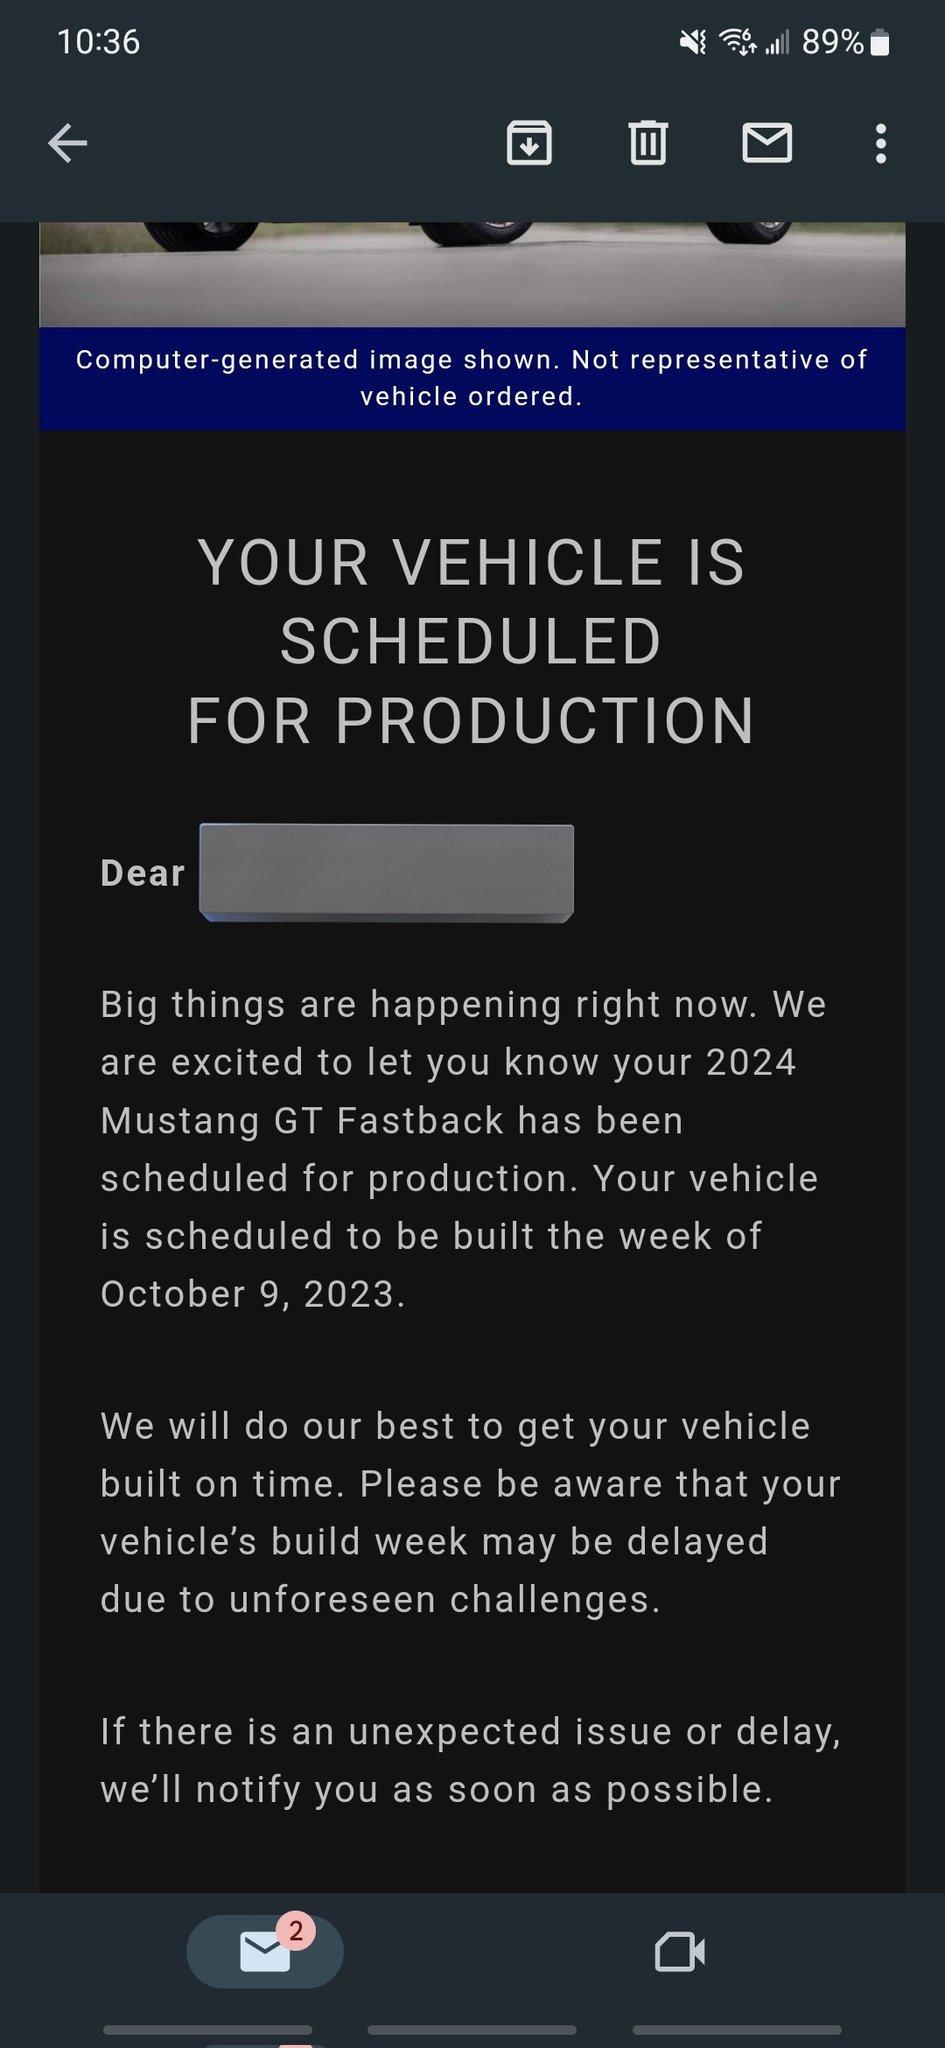Mark email as unread via envelope icon
This screenshot has height=2048, width=945.
click(x=767, y=143)
